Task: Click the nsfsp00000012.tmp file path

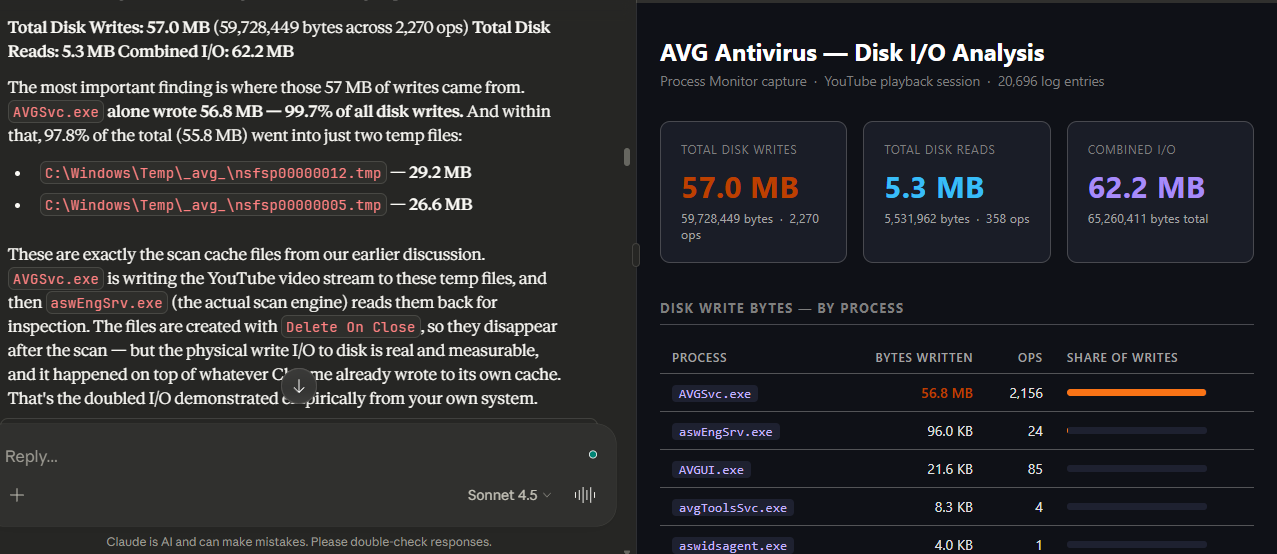Action: [213, 173]
